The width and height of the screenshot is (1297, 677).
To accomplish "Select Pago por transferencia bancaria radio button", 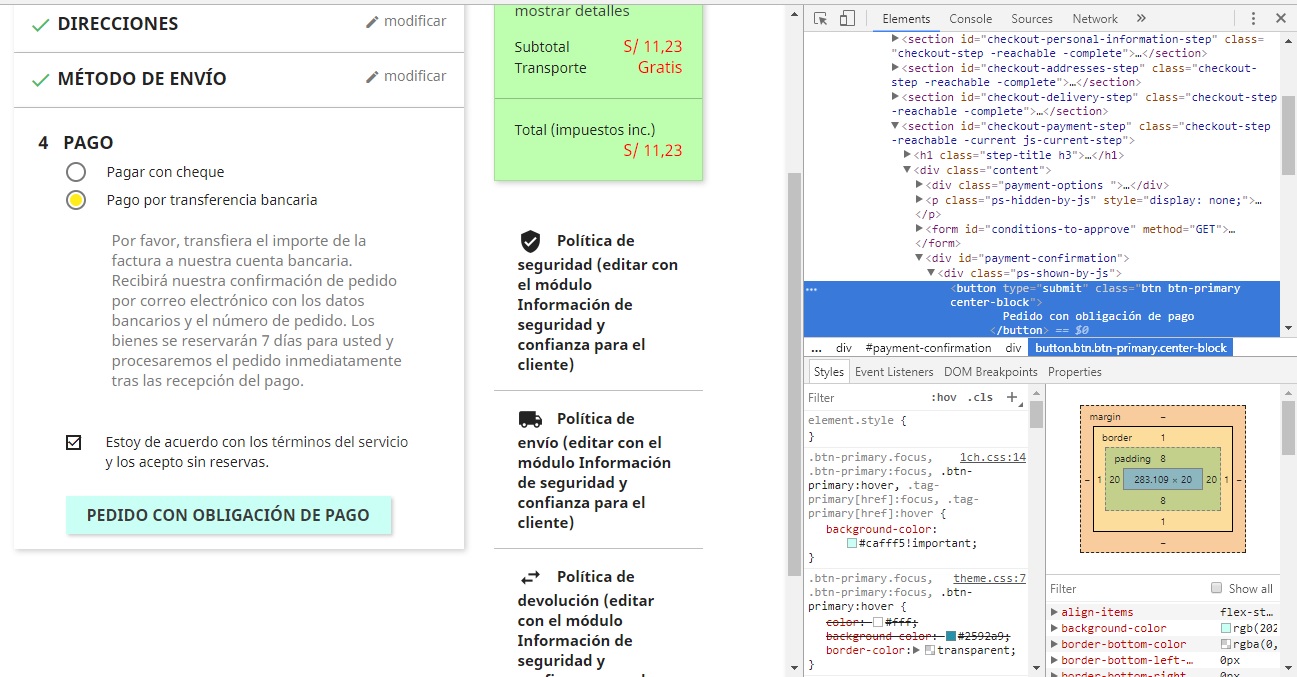I will pos(76,200).
